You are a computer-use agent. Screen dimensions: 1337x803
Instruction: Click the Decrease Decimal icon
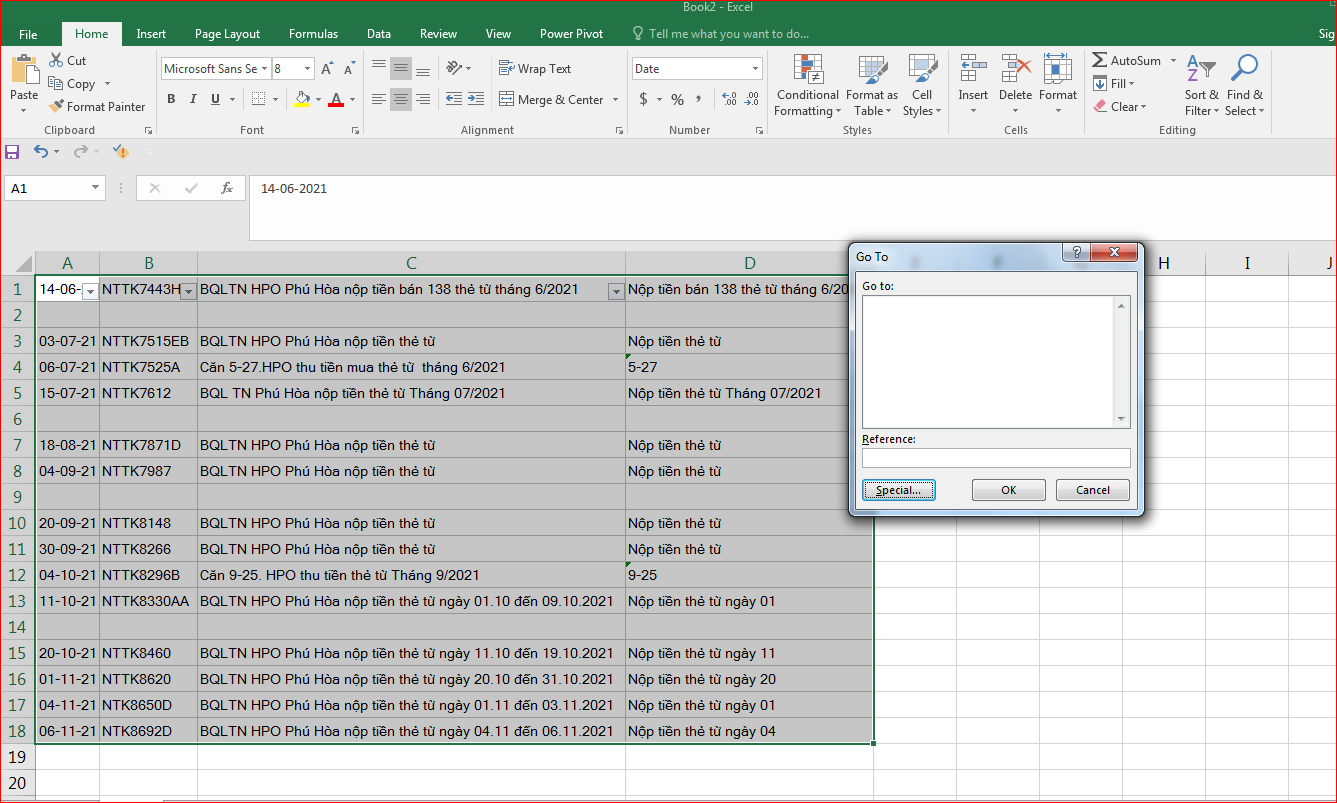pos(751,99)
